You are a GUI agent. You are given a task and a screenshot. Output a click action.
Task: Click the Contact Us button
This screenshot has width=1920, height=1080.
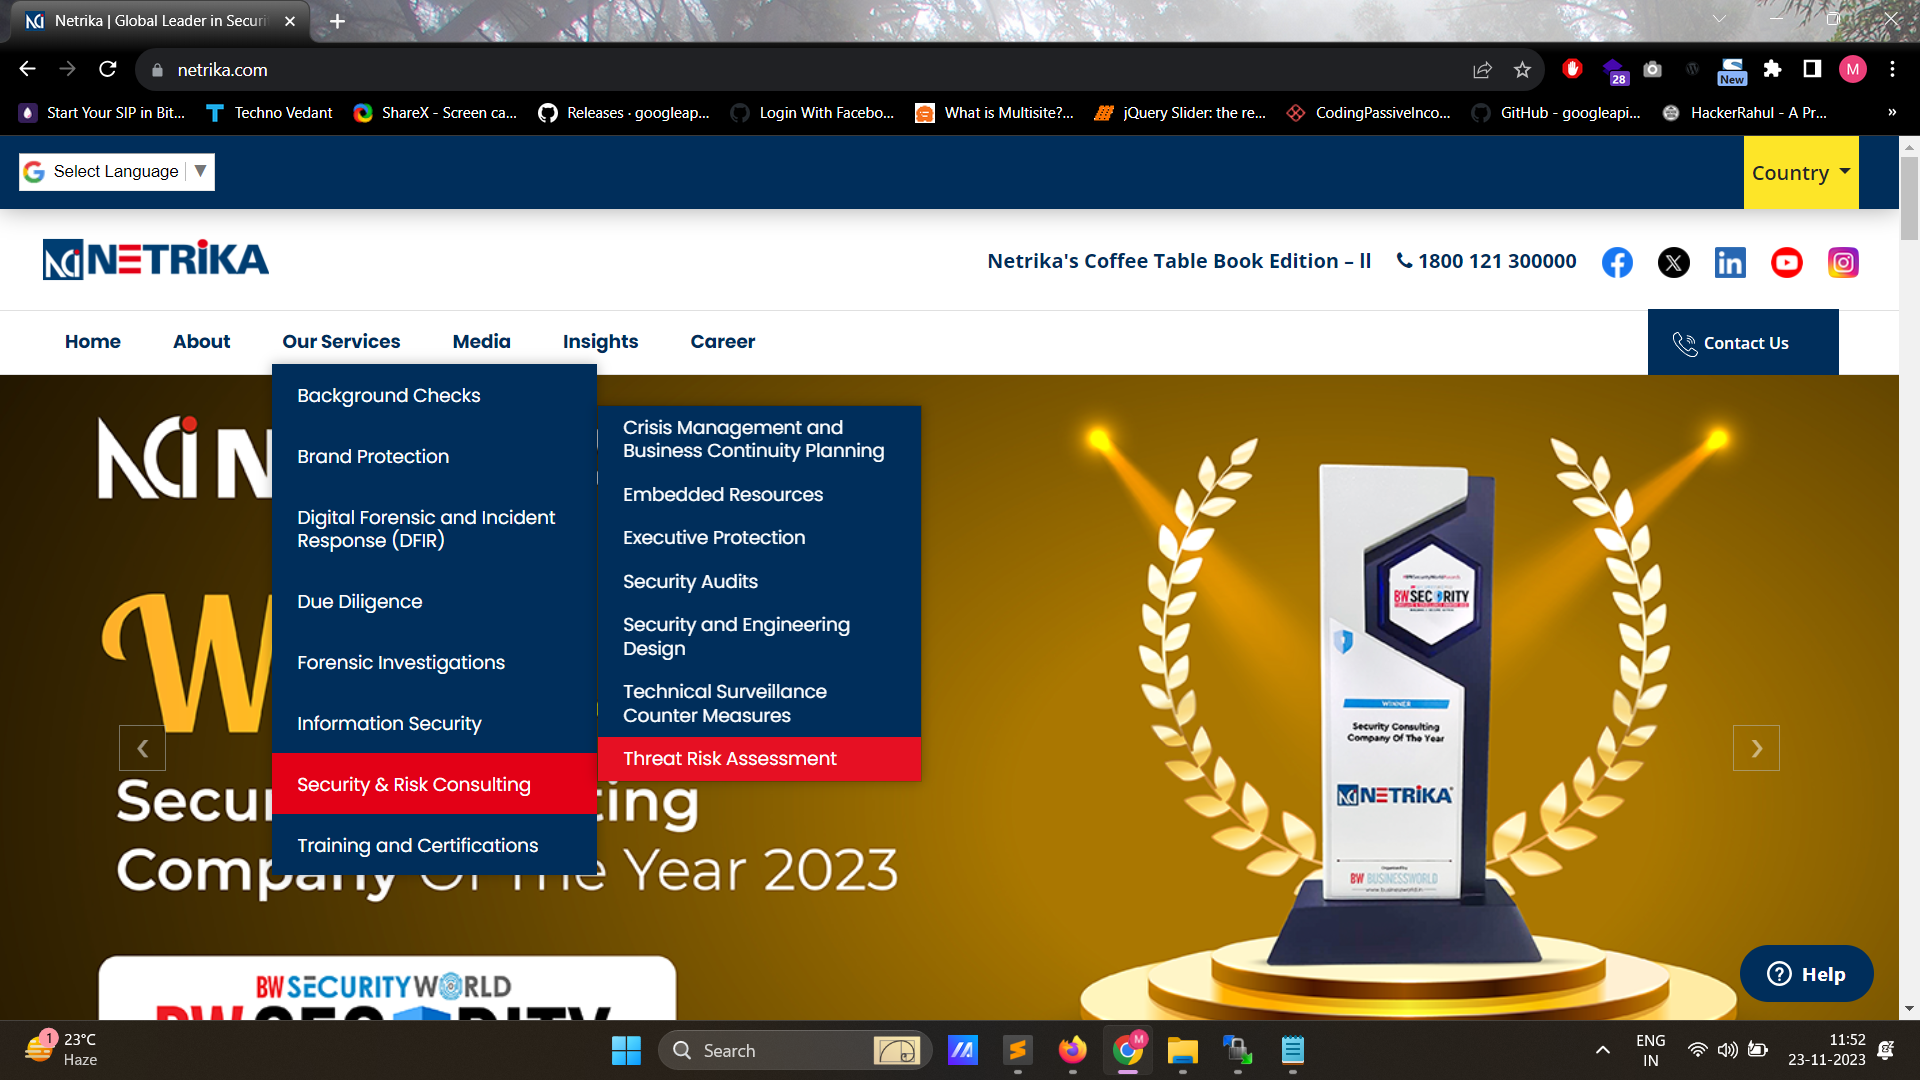point(1742,343)
